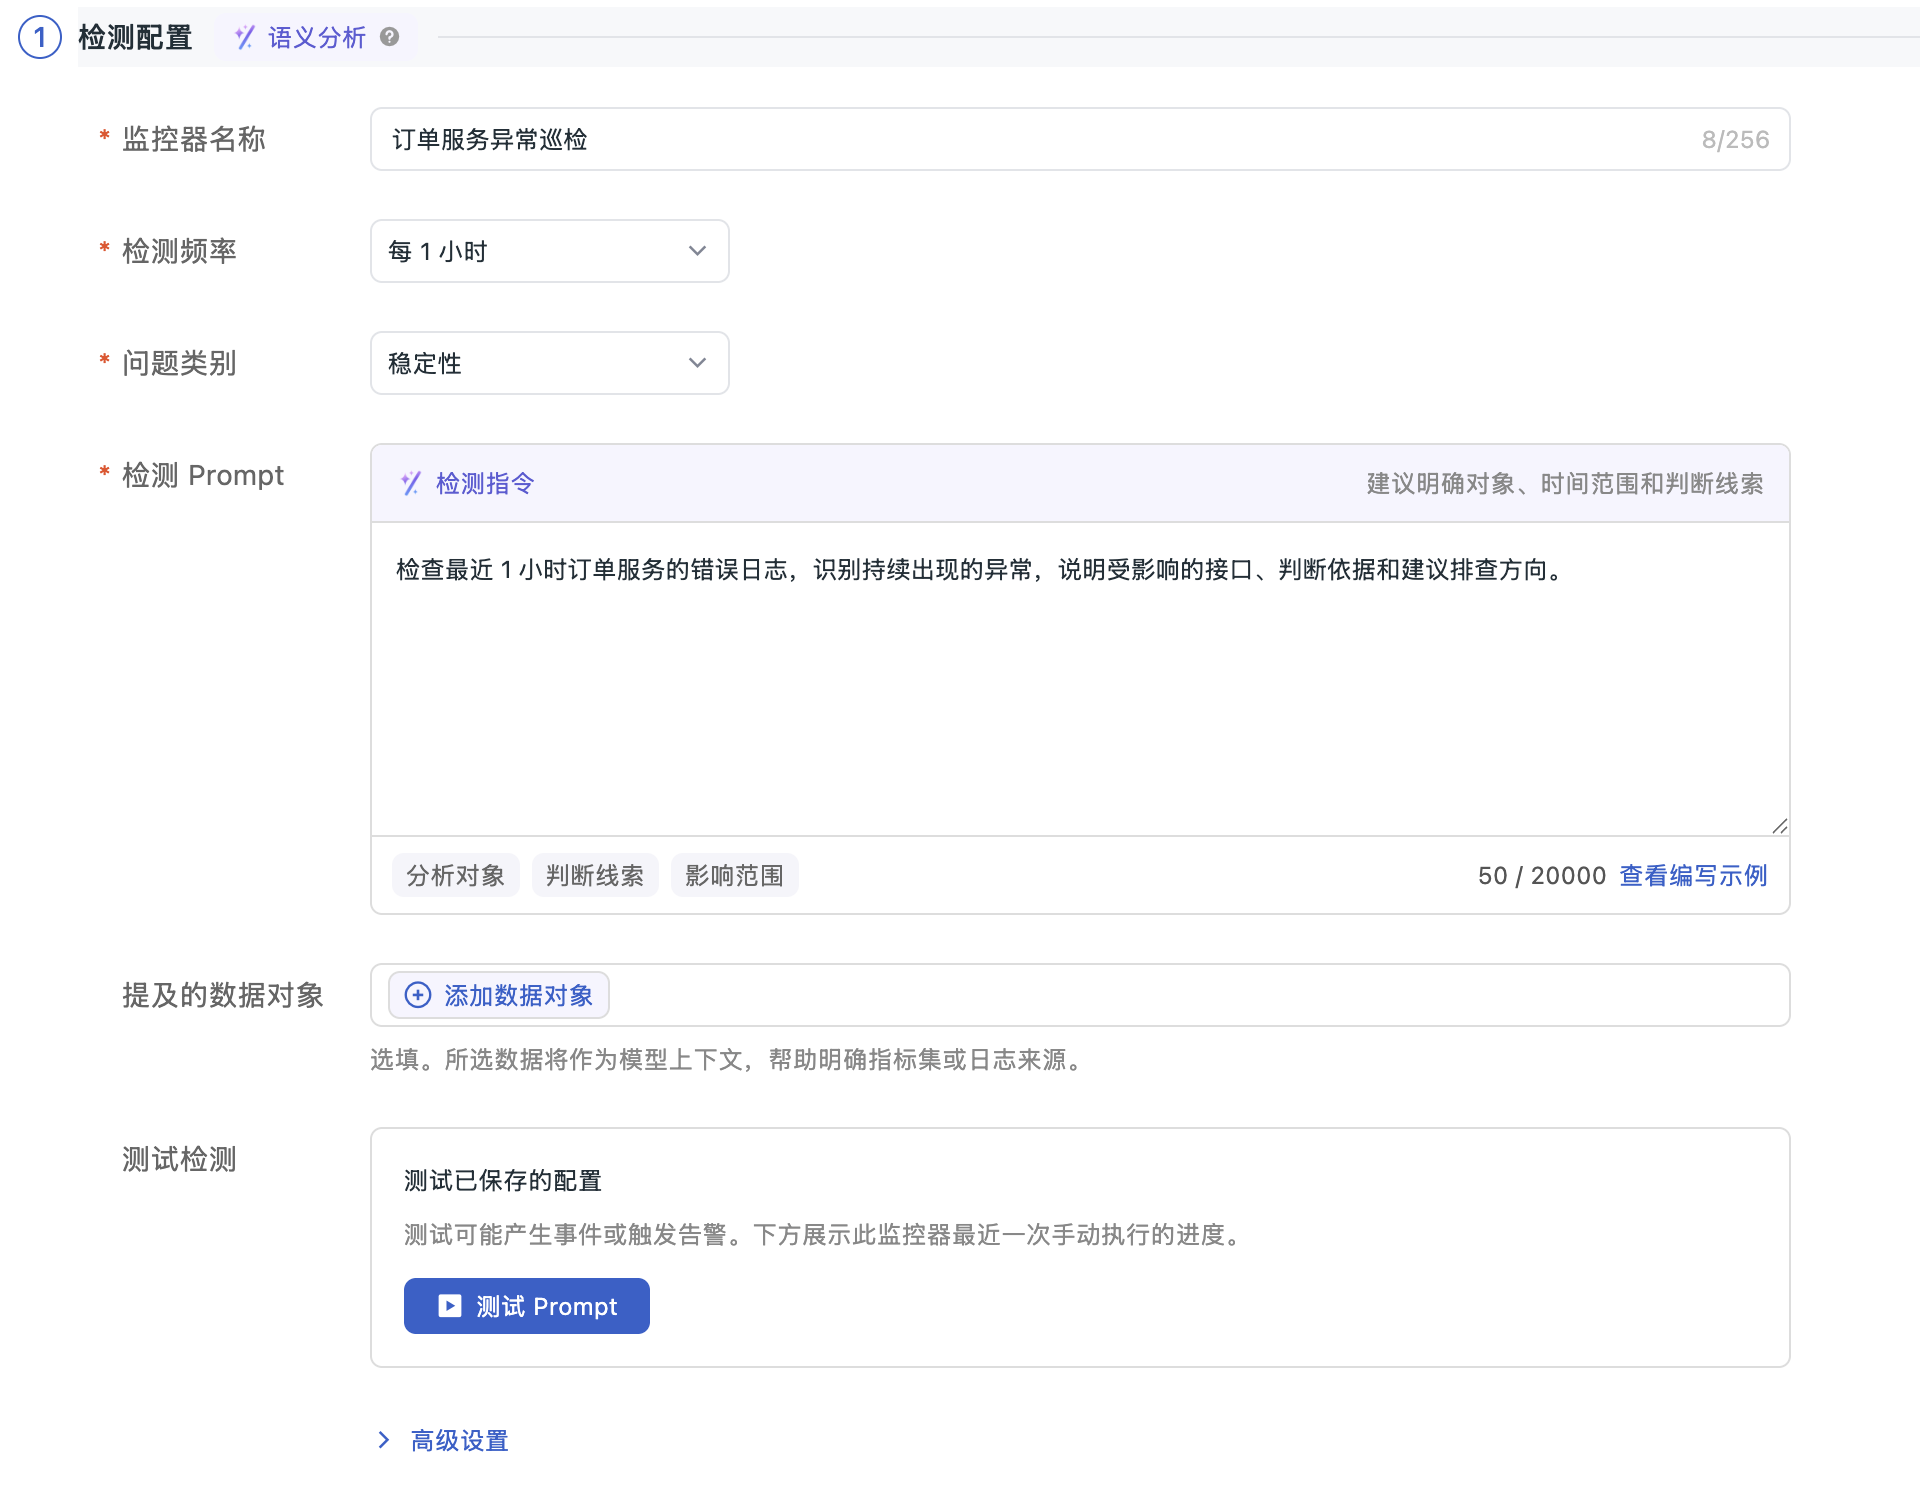This screenshot has height=1500, width=1920.
Task: Expand the 高级设置 section
Action: pyautogui.click(x=442, y=1440)
